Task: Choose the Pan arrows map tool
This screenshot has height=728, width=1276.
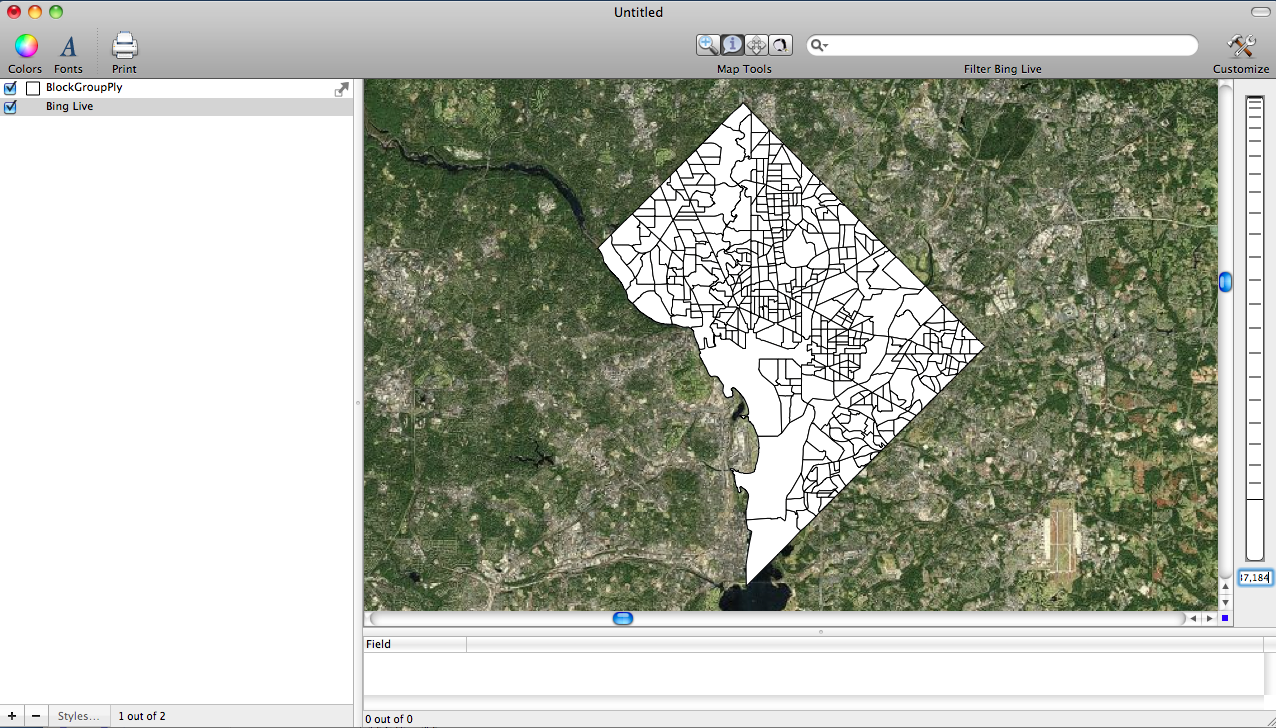Action: click(x=756, y=44)
